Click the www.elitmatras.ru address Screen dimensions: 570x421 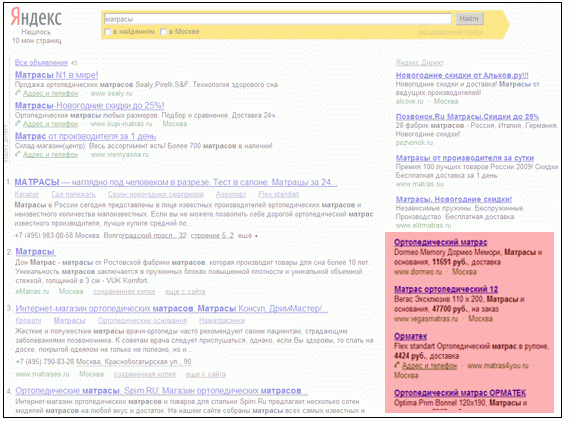click(x=424, y=225)
